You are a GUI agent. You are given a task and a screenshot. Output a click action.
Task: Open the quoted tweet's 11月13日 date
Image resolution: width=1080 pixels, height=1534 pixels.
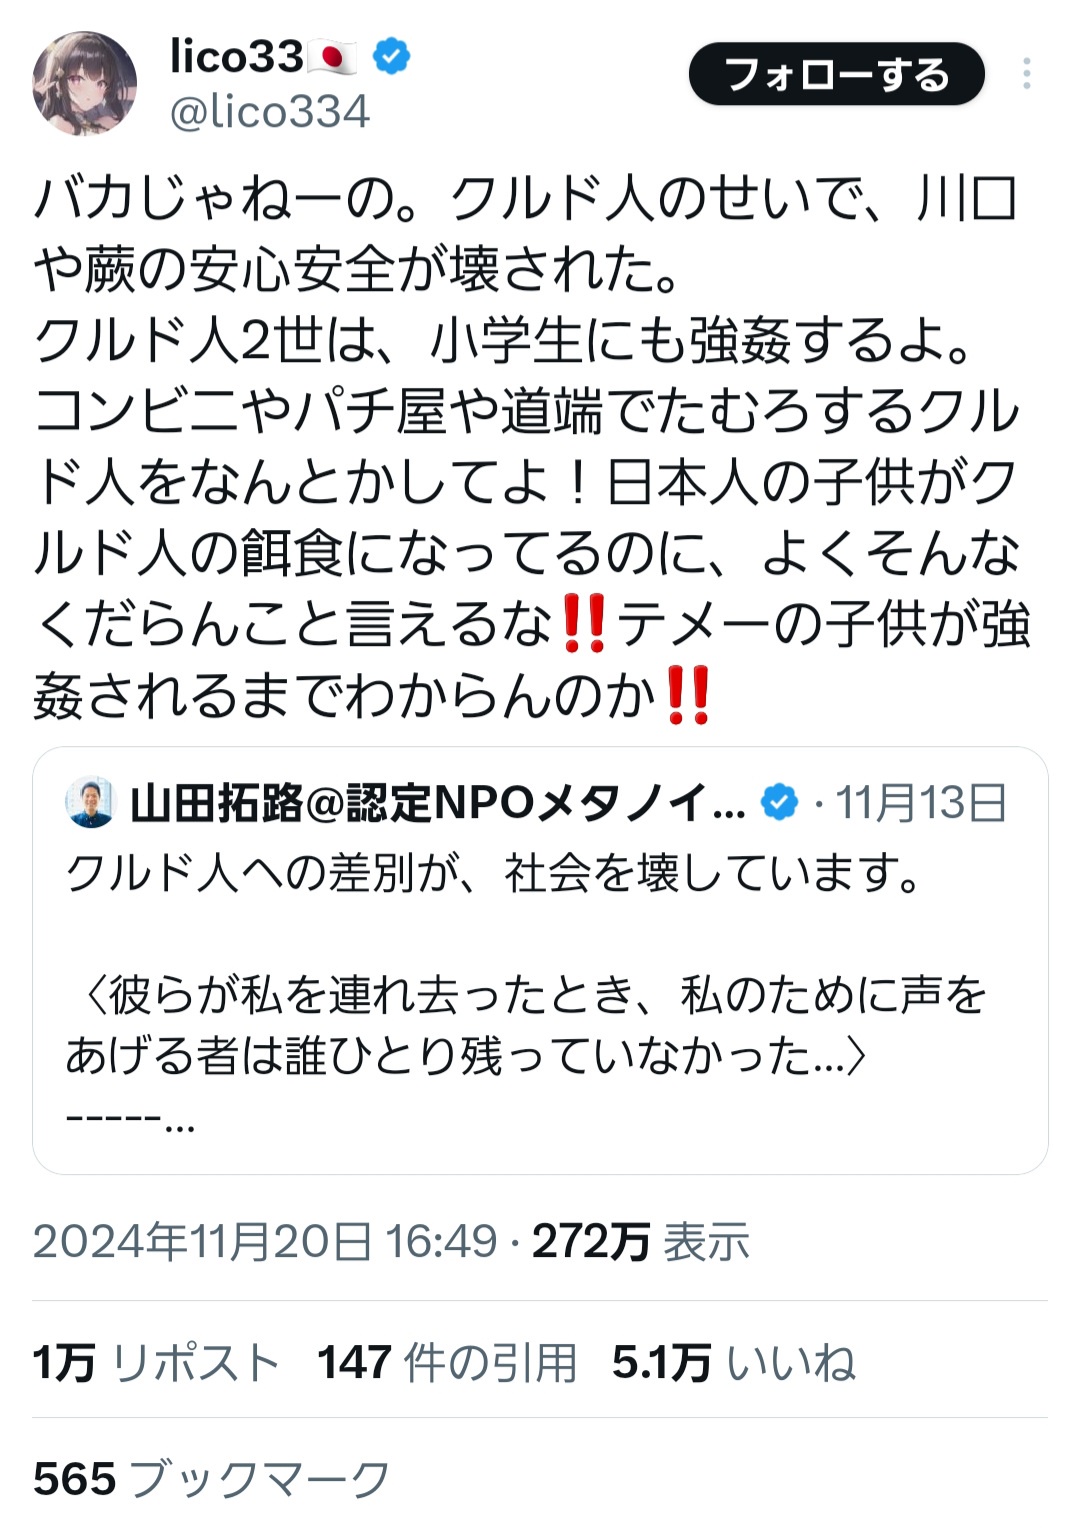point(921,803)
